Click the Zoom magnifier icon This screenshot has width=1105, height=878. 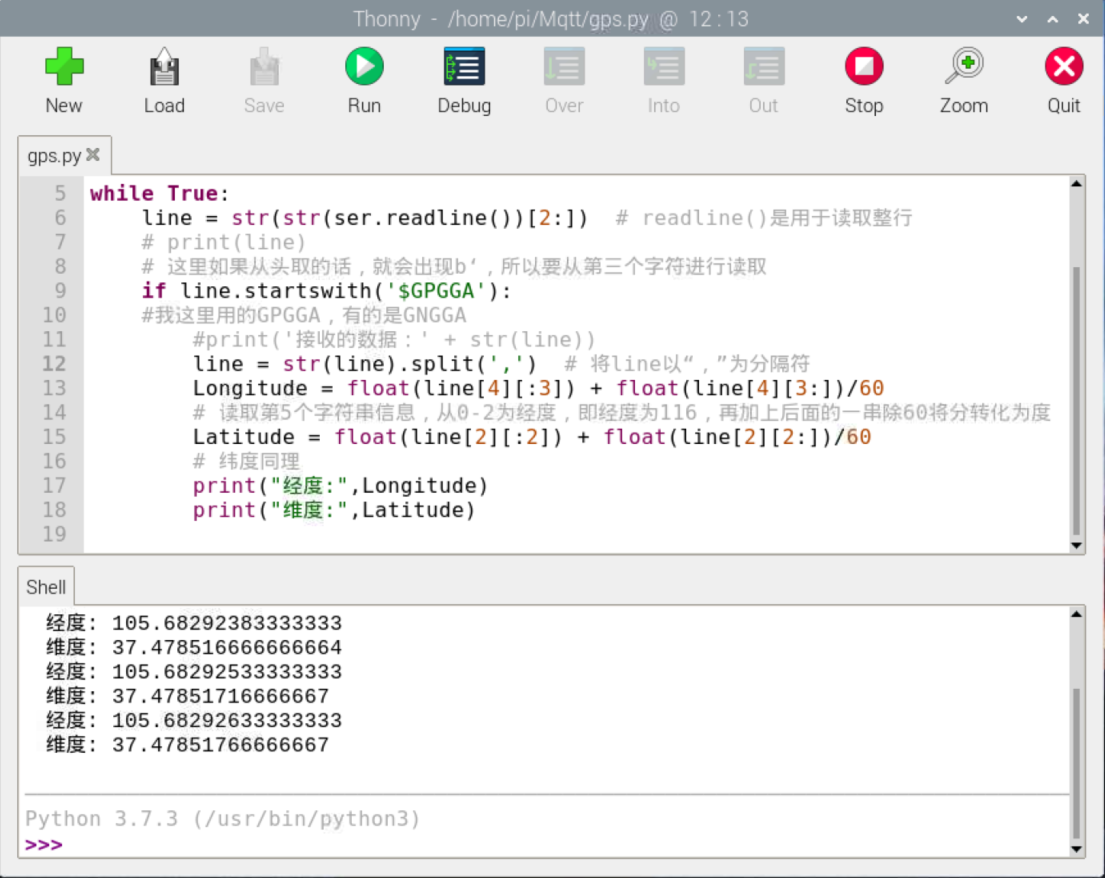[x=964, y=68]
